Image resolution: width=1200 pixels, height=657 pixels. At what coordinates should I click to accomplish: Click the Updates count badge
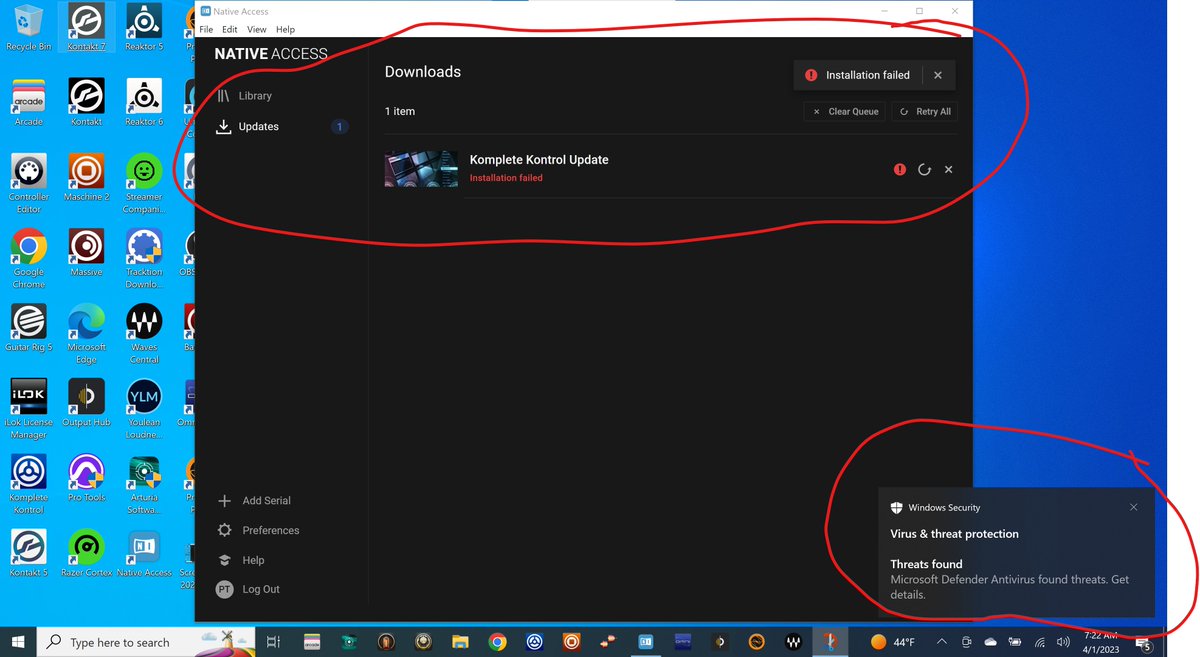coord(340,127)
